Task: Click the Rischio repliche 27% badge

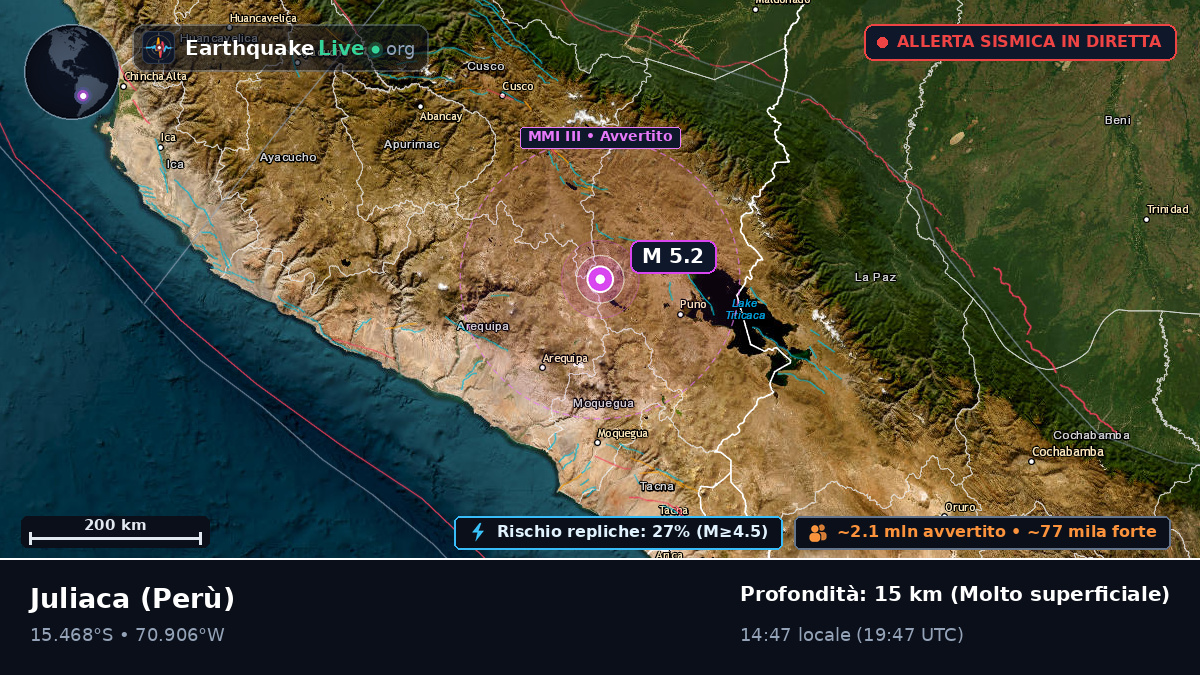Action: point(618,532)
